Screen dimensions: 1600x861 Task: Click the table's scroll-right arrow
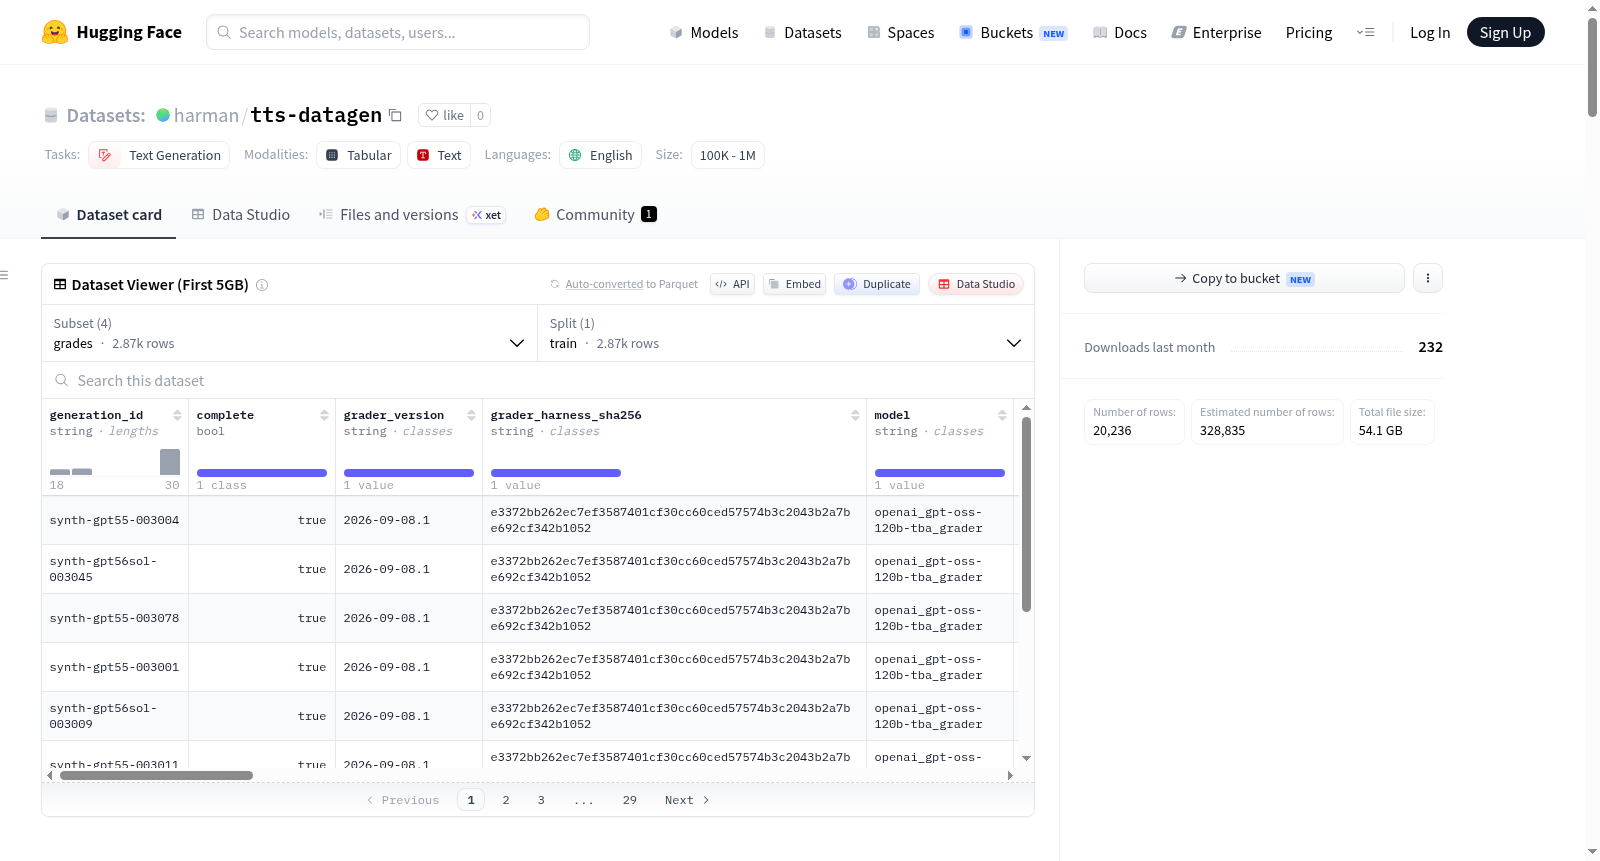1010,775
